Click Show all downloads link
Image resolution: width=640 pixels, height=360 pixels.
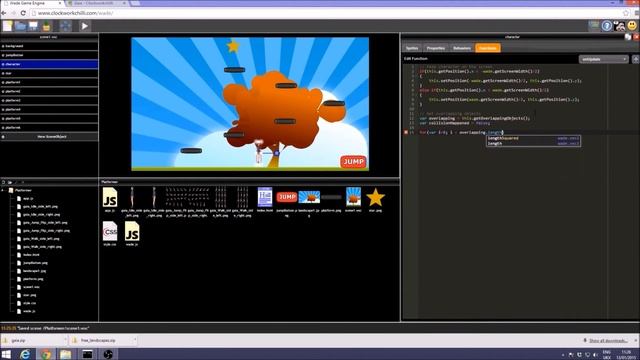(608, 340)
